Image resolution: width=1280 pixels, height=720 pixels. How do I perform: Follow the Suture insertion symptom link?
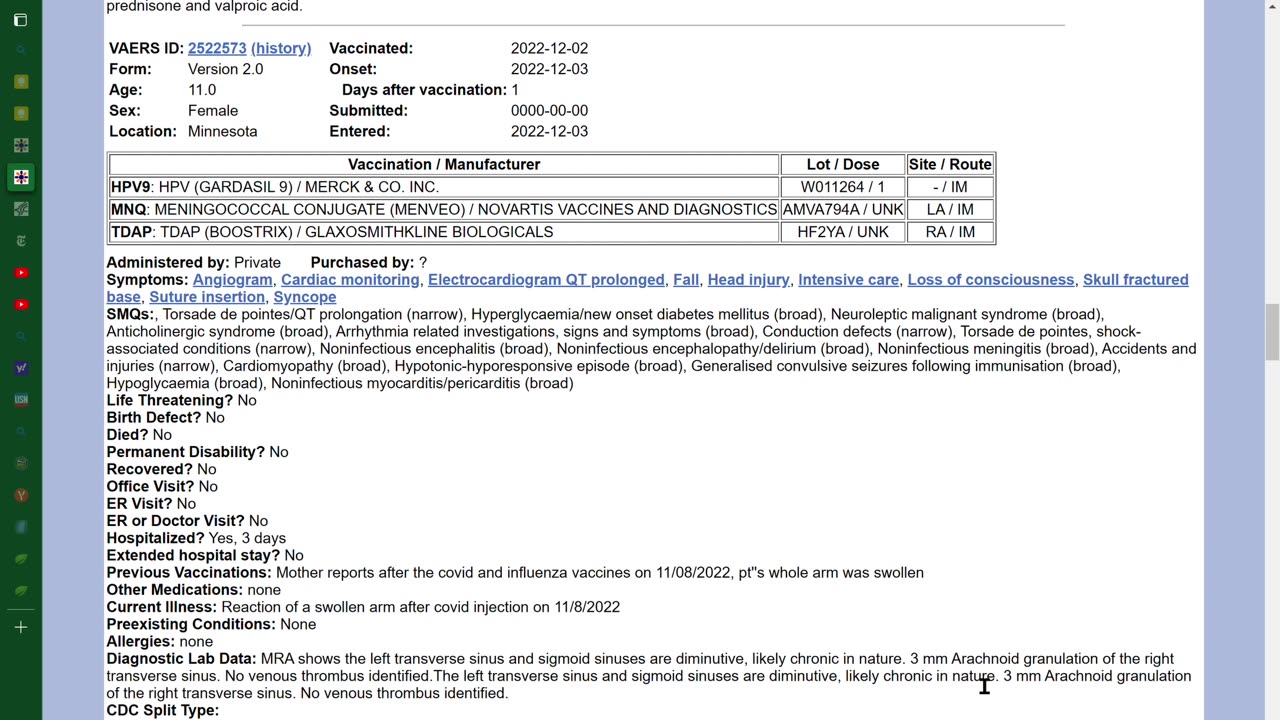(x=207, y=297)
